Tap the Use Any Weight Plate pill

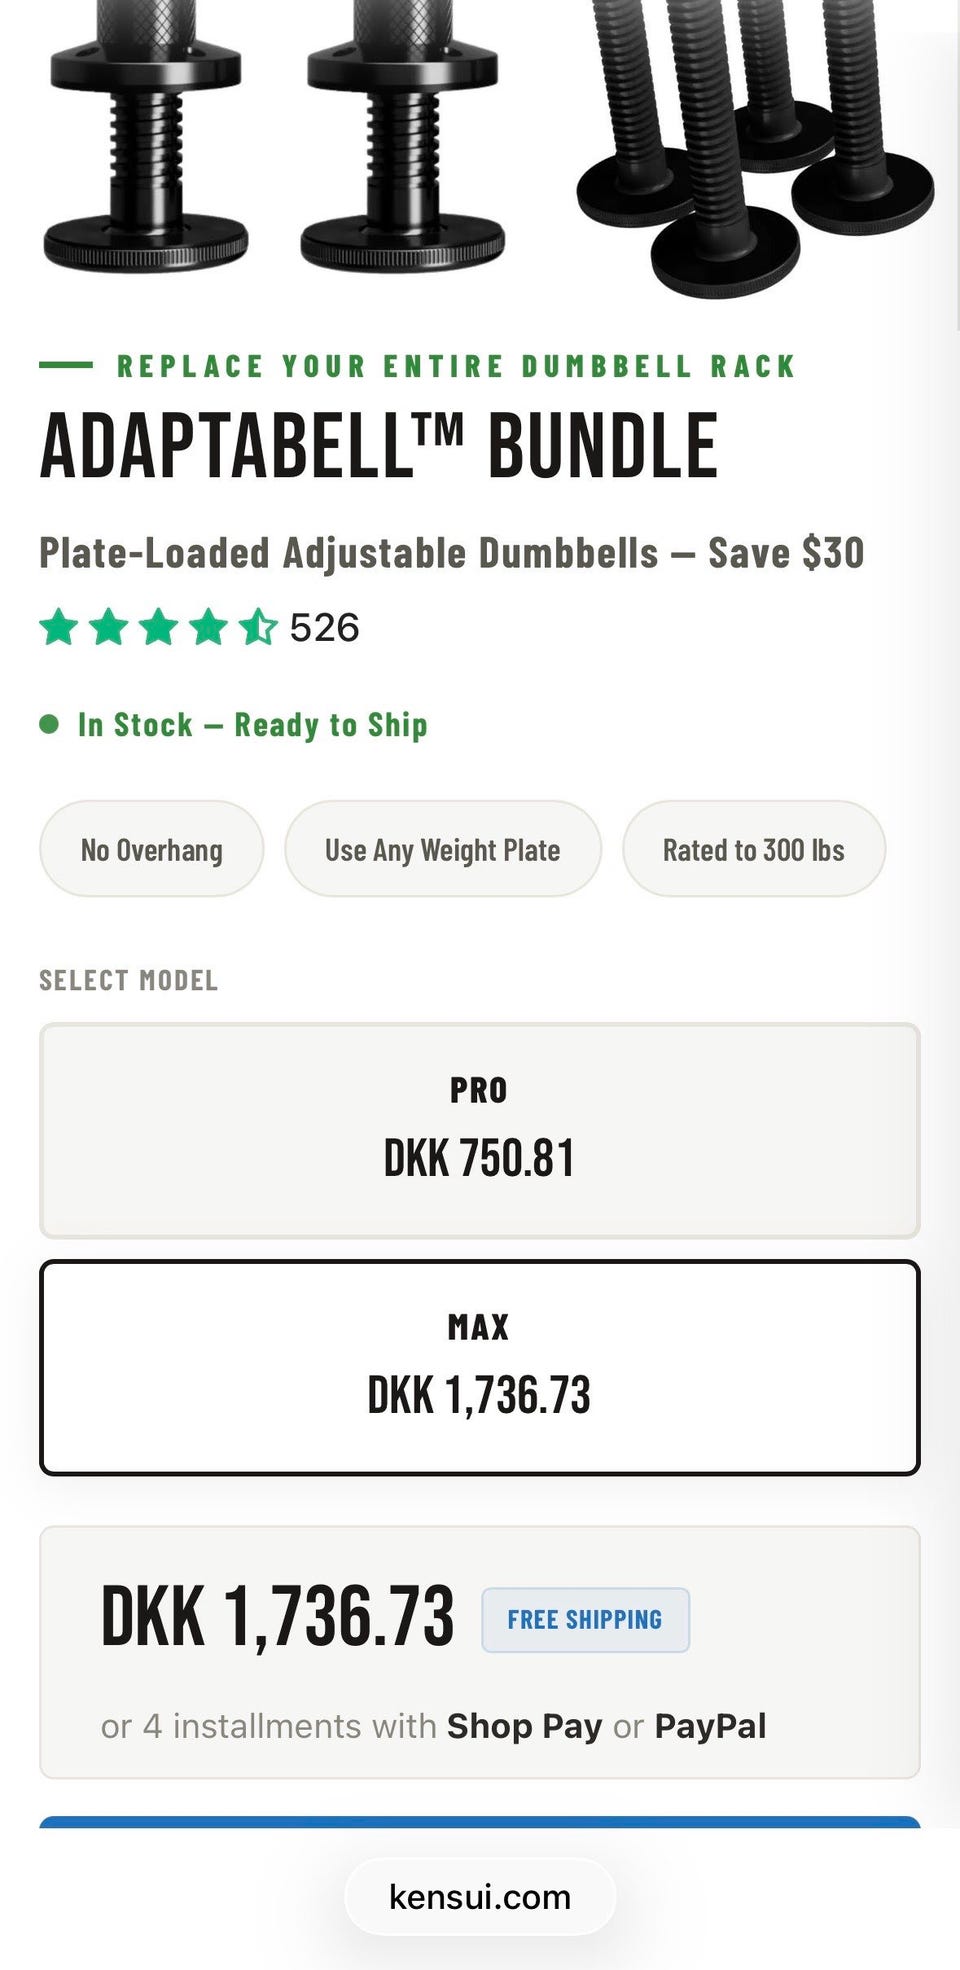[442, 849]
